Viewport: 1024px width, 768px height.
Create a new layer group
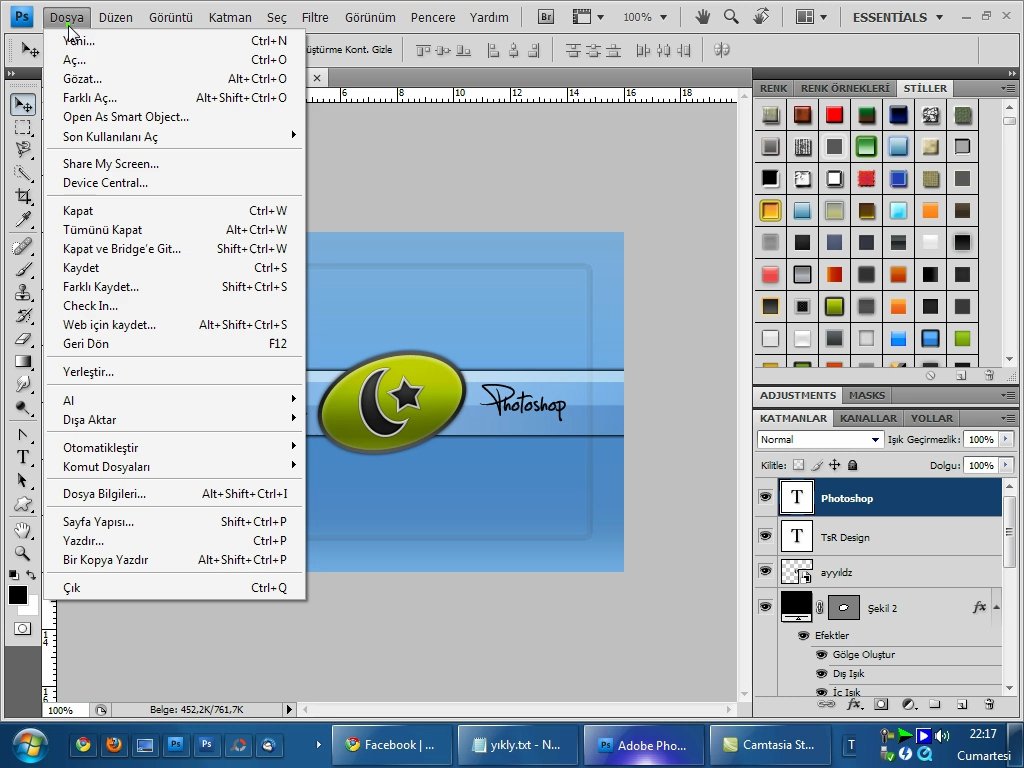click(x=935, y=704)
